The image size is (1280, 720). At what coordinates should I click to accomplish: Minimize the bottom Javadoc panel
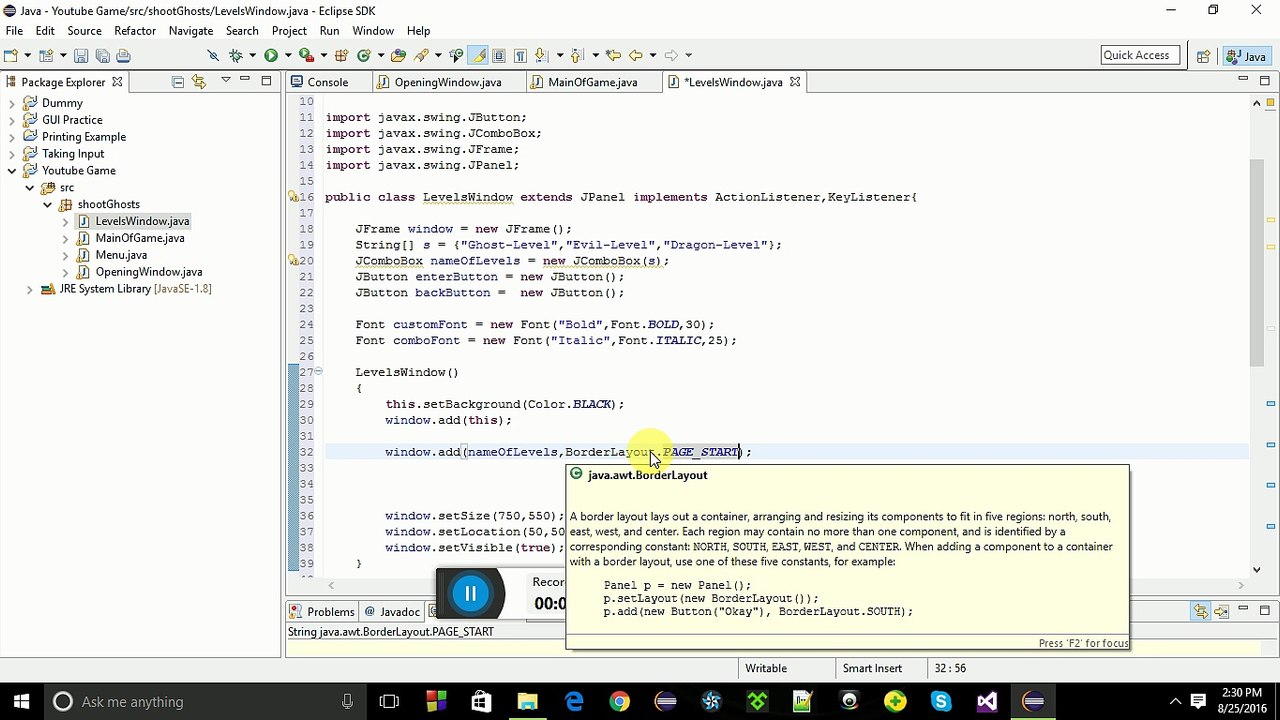[x=1243, y=608]
